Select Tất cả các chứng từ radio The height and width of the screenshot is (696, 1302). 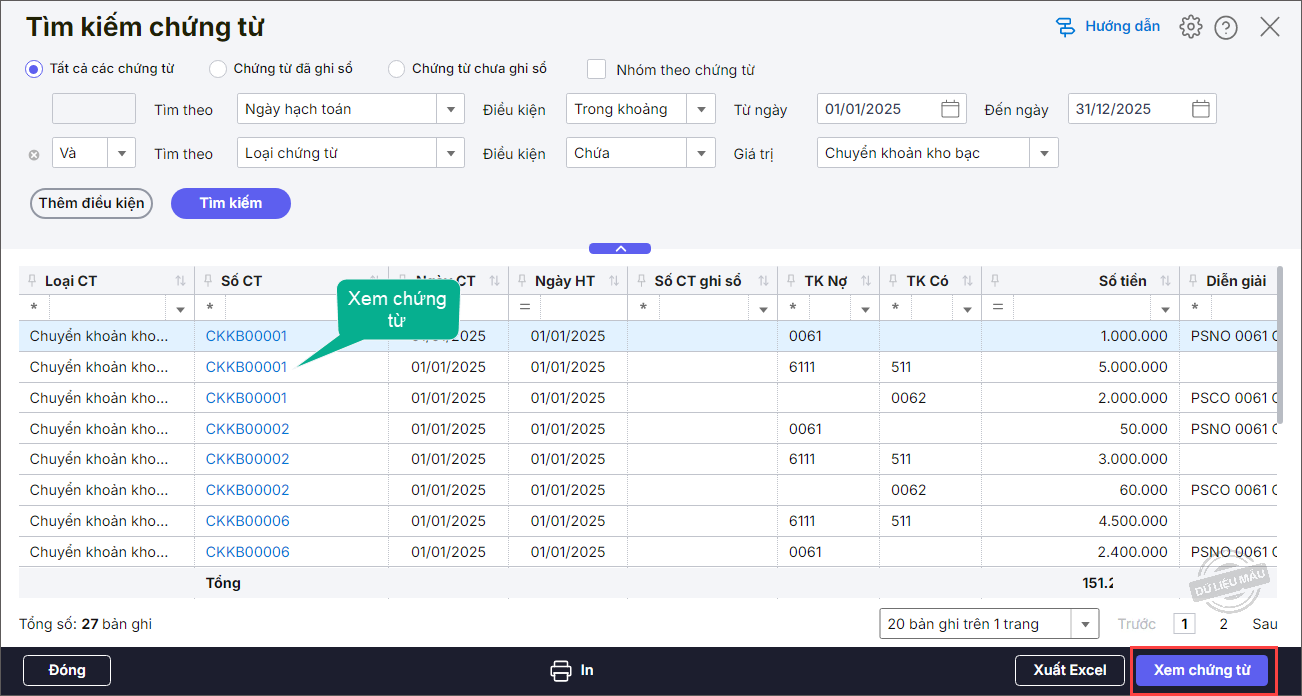(34, 69)
